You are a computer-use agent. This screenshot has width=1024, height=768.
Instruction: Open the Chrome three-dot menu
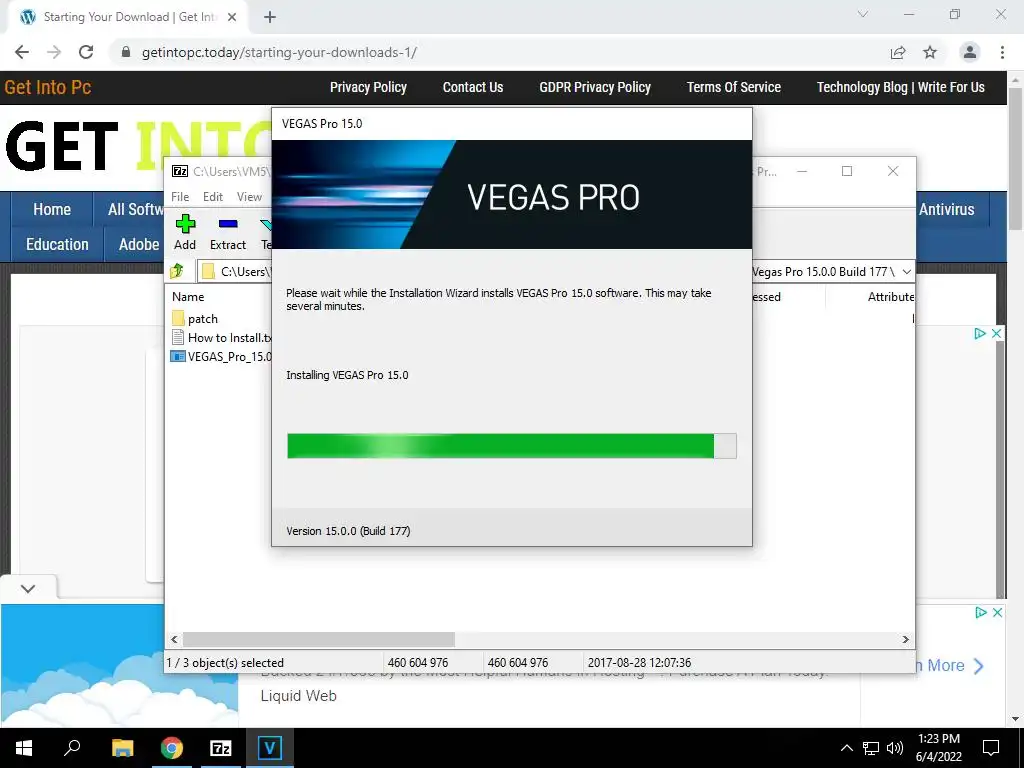click(x=1002, y=52)
